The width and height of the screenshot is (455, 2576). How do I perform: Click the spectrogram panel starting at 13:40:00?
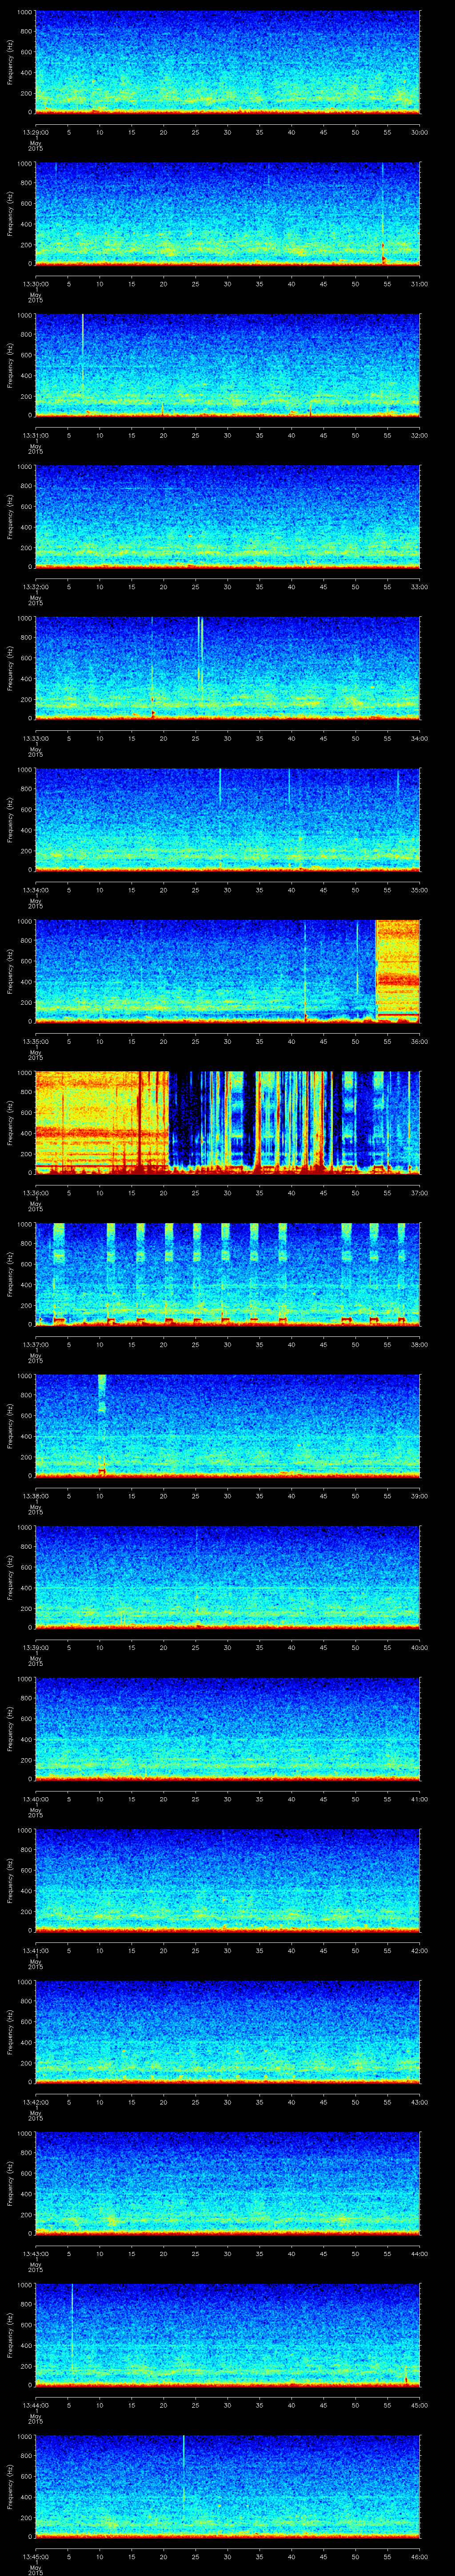tap(227, 1728)
